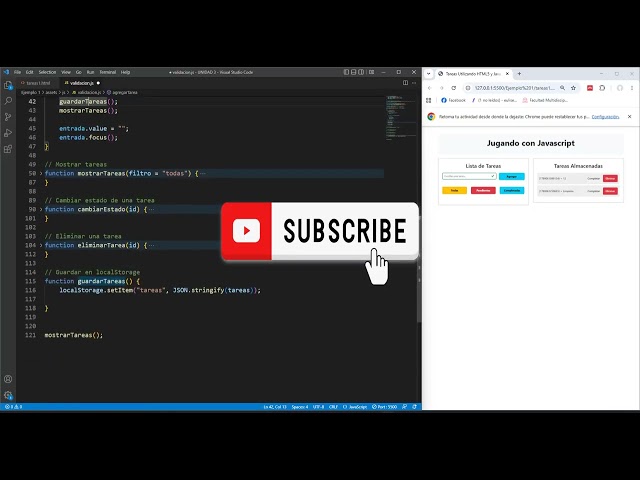This screenshot has height=480, width=640.
Task: Click the zoom magnifier icon in address bar
Action: point(562,88)
